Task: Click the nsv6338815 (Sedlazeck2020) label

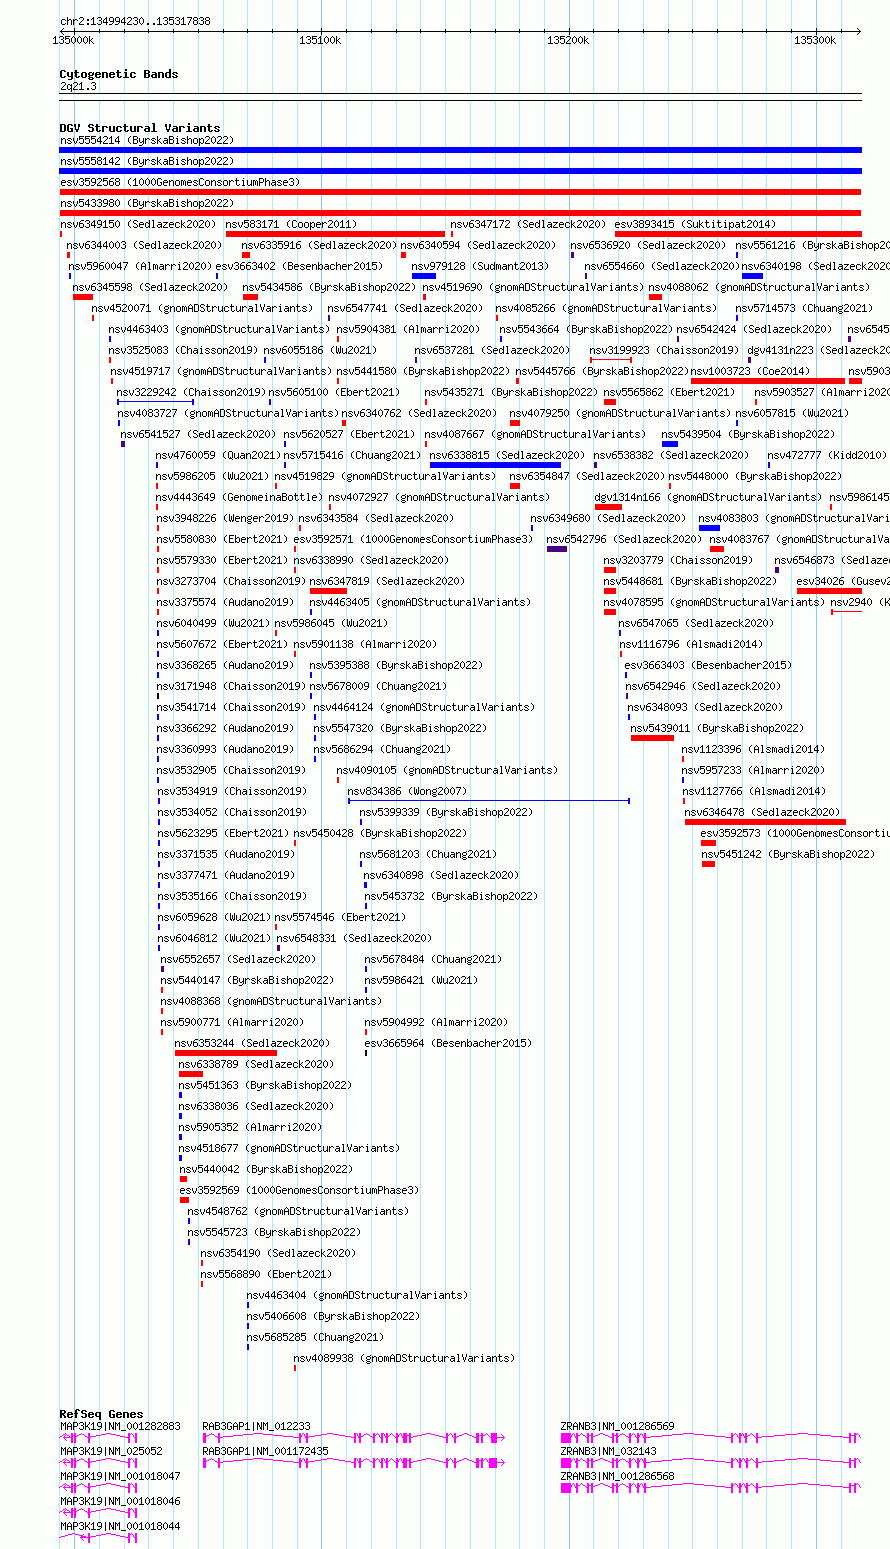Action: (x=507, y=456)
